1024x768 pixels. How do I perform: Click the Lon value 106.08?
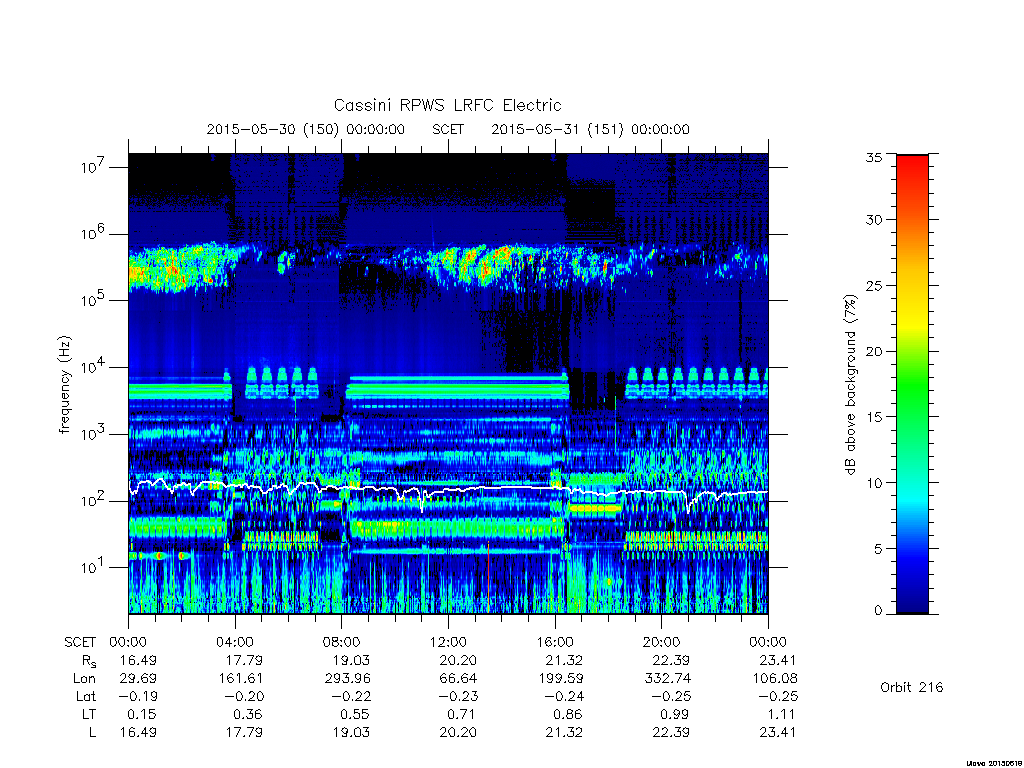[x=775, y=679]
